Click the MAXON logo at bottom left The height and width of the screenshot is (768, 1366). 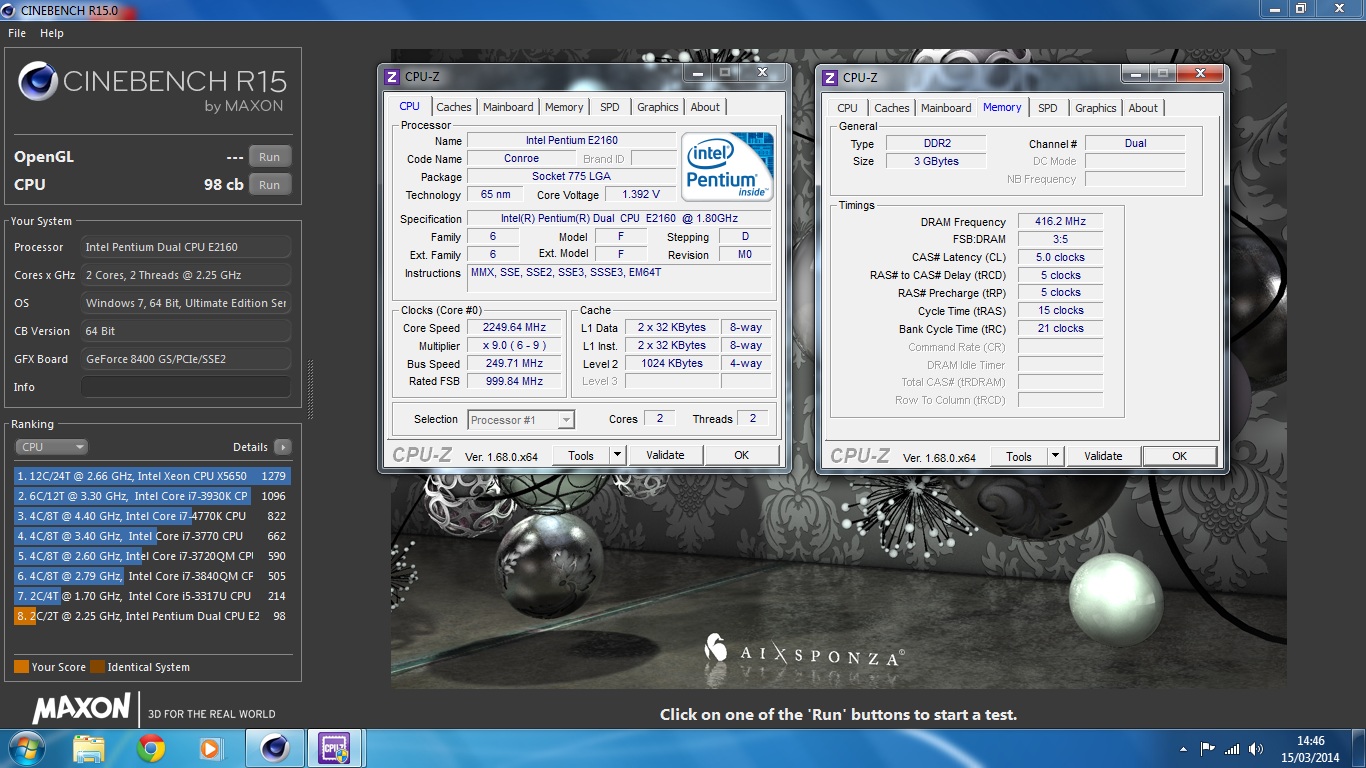[x=81, y=709]
